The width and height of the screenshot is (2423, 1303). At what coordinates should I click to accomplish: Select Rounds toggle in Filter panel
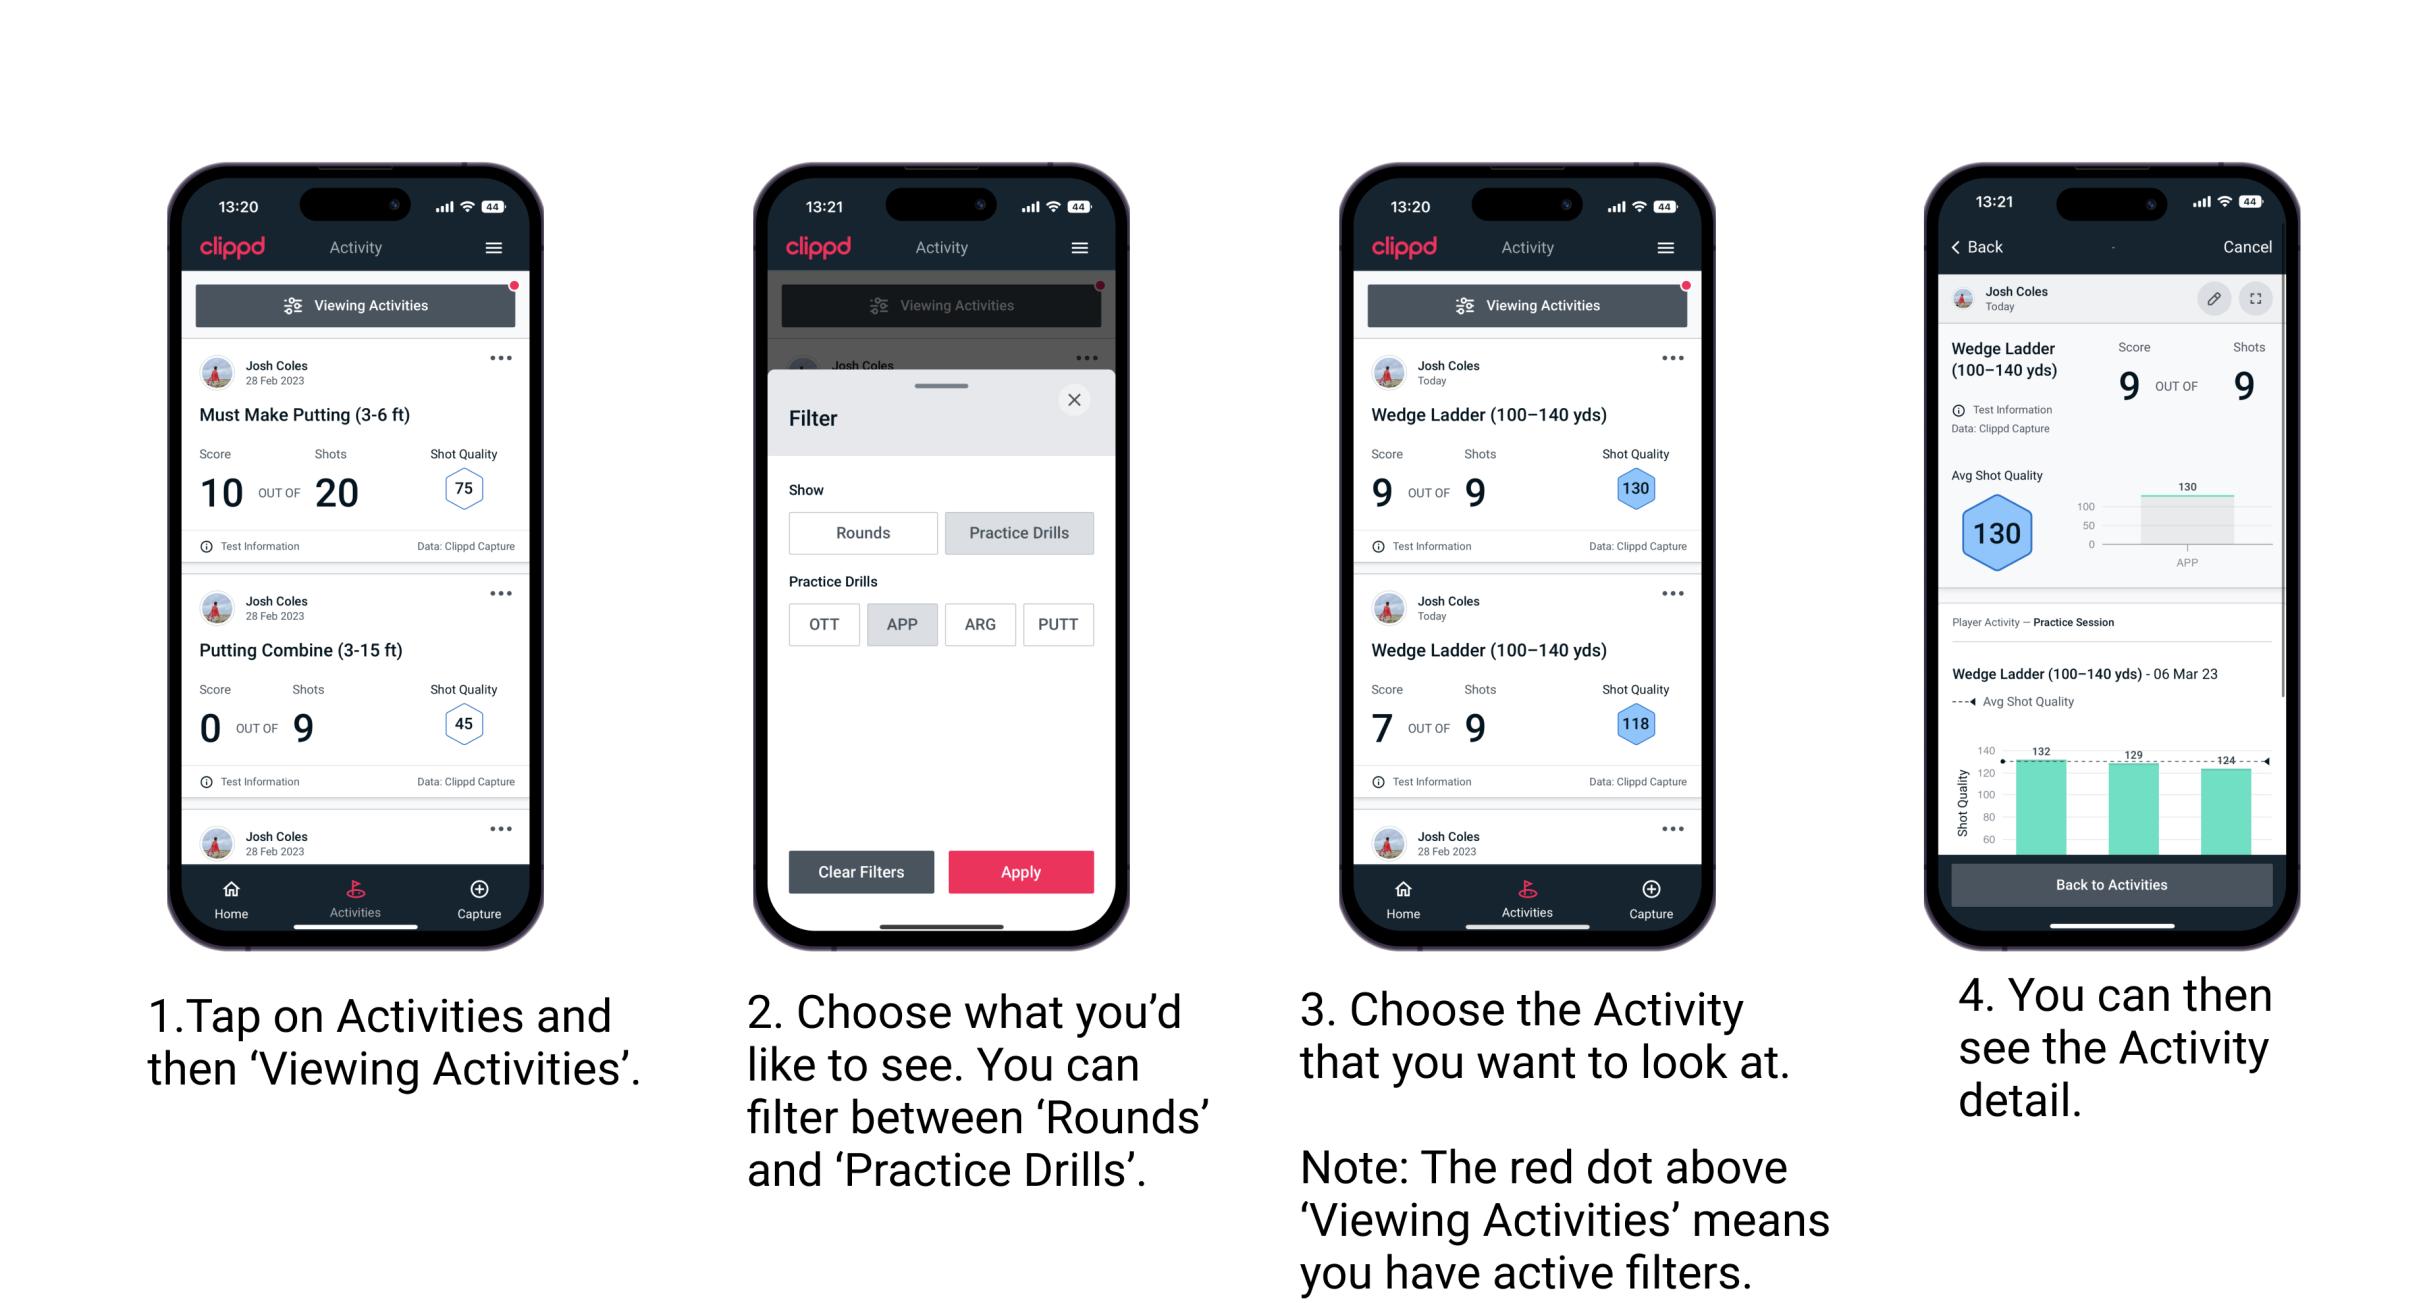pyautogui.click(x=860, y=530)
